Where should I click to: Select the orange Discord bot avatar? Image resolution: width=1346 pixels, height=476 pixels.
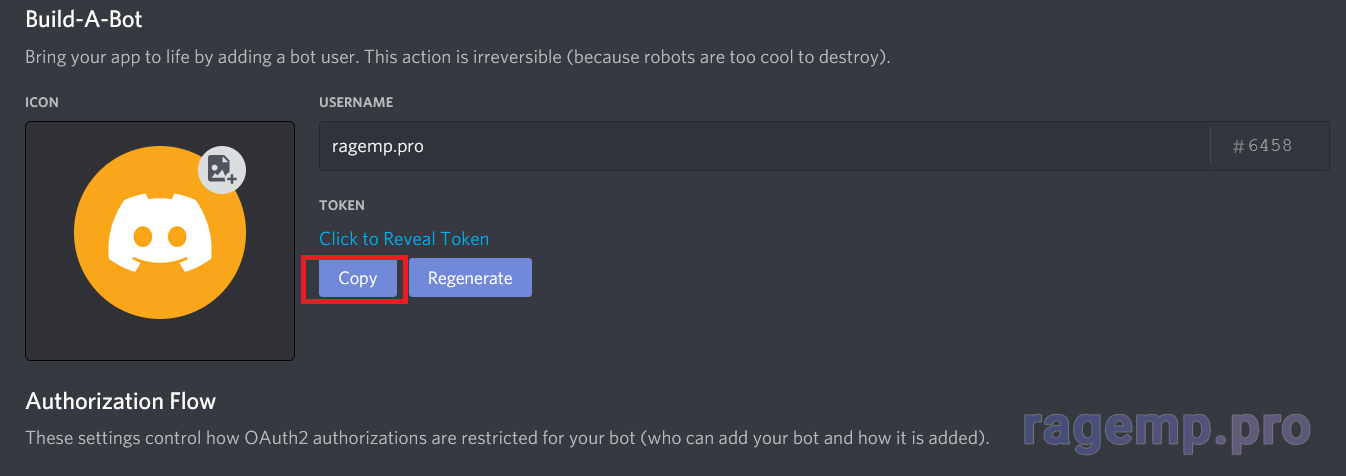coord(160,234)
